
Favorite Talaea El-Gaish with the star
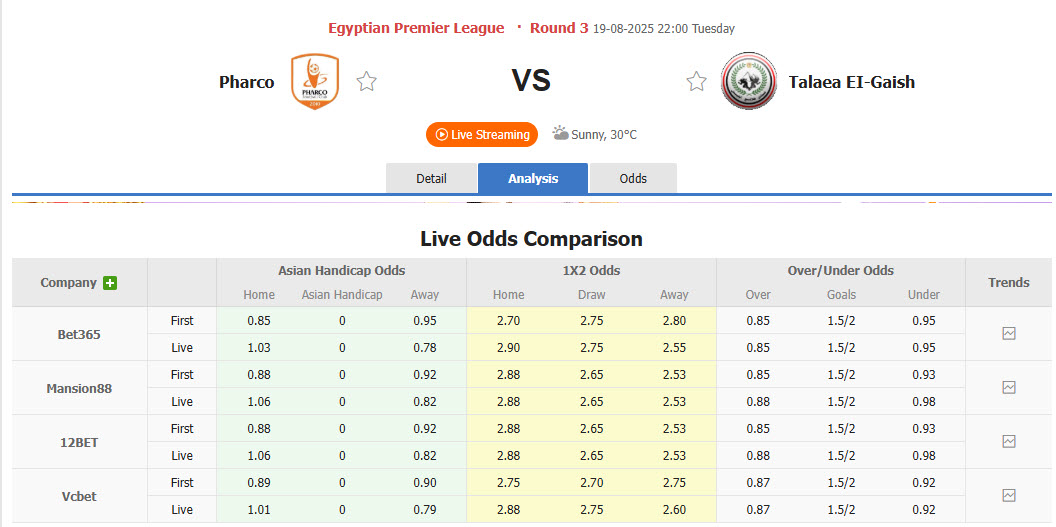point(696,82)
